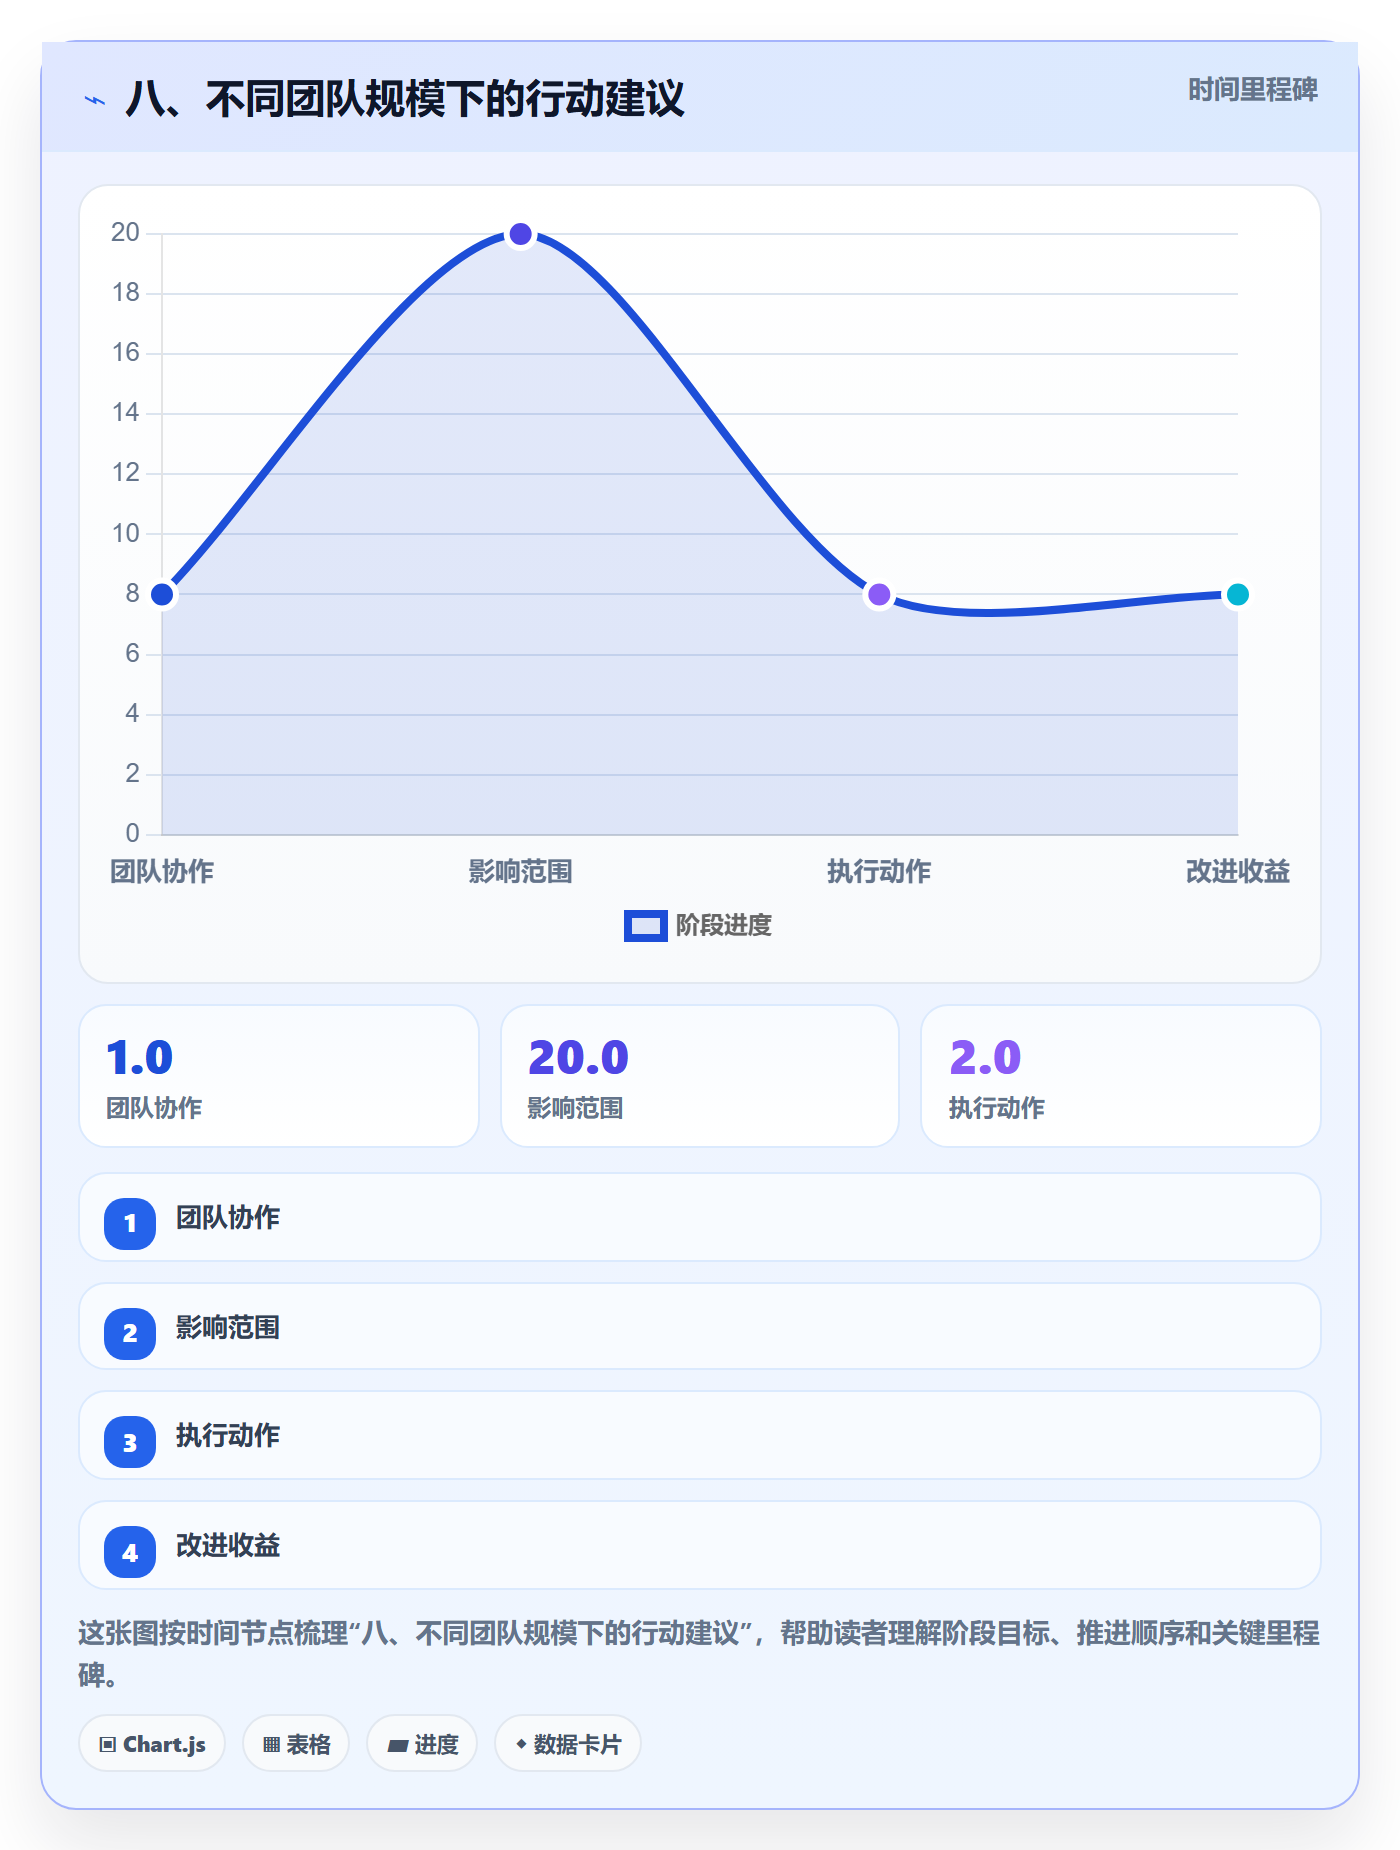Click the 表格 tag

tap(296, 1744)
